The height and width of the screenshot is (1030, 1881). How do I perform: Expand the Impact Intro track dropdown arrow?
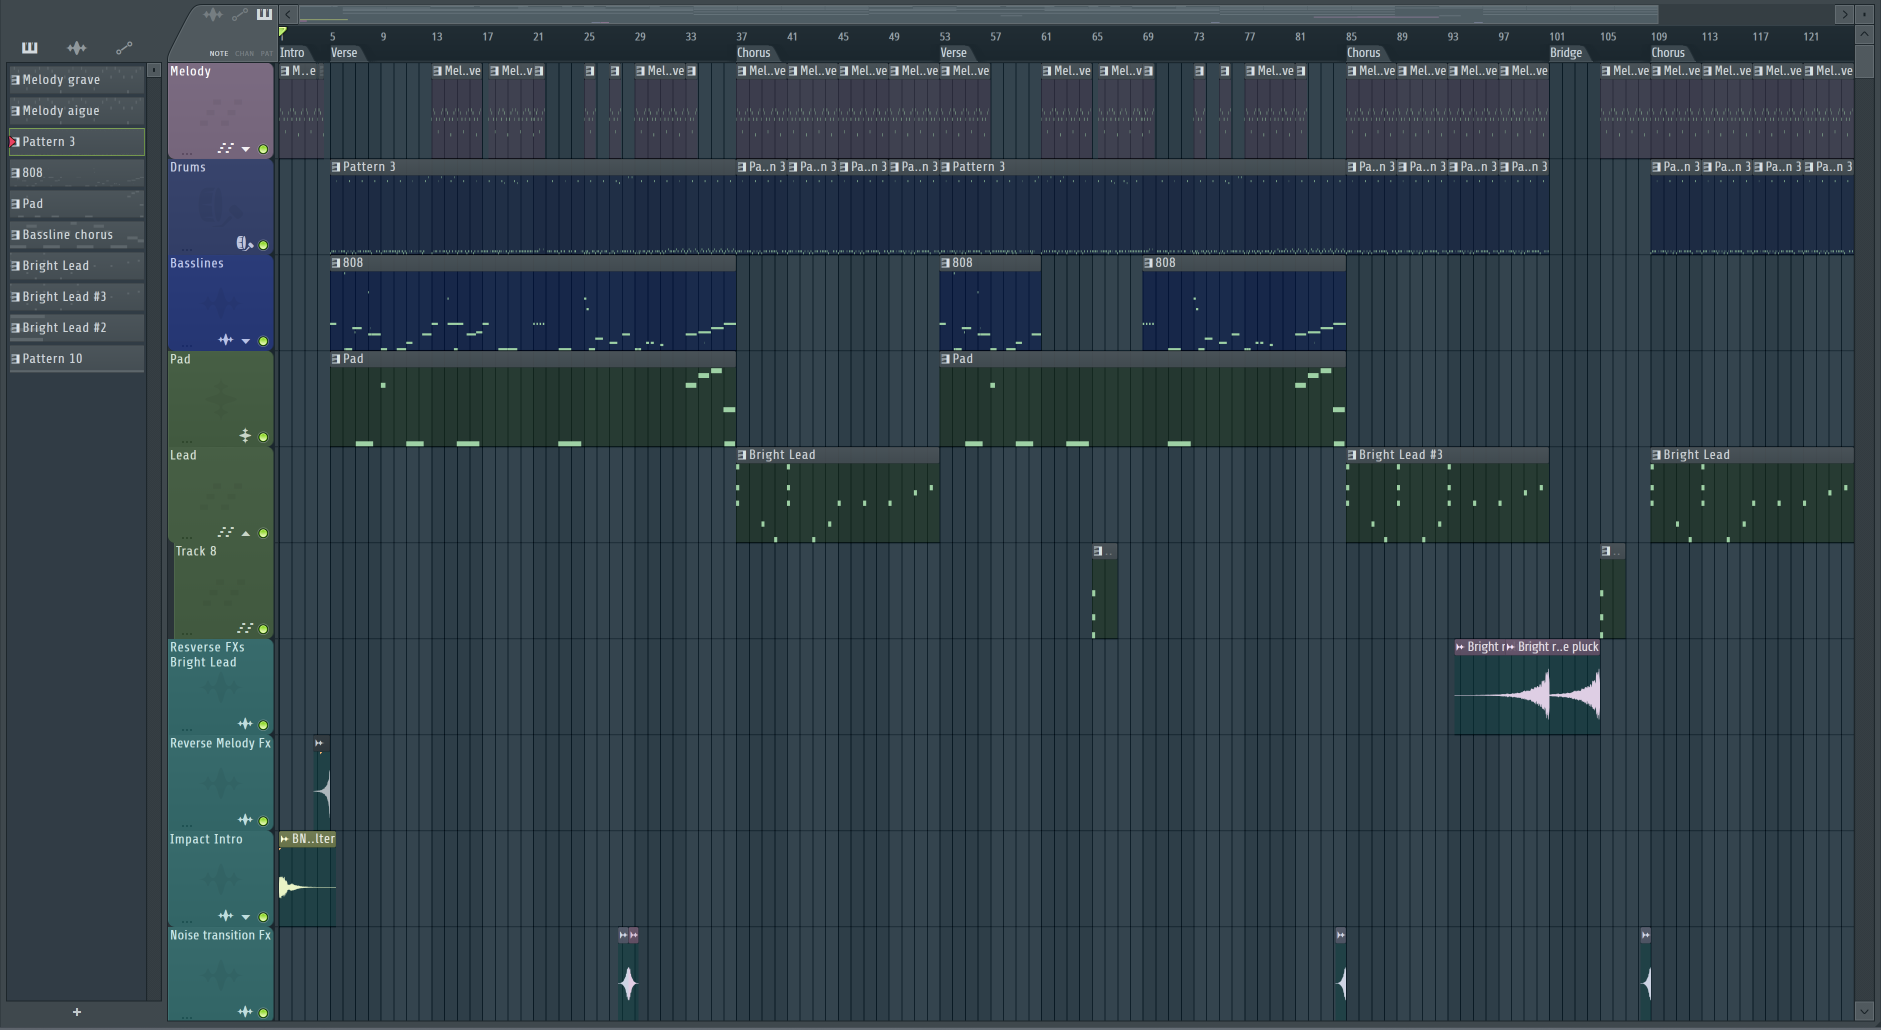[x=246, y=917]
